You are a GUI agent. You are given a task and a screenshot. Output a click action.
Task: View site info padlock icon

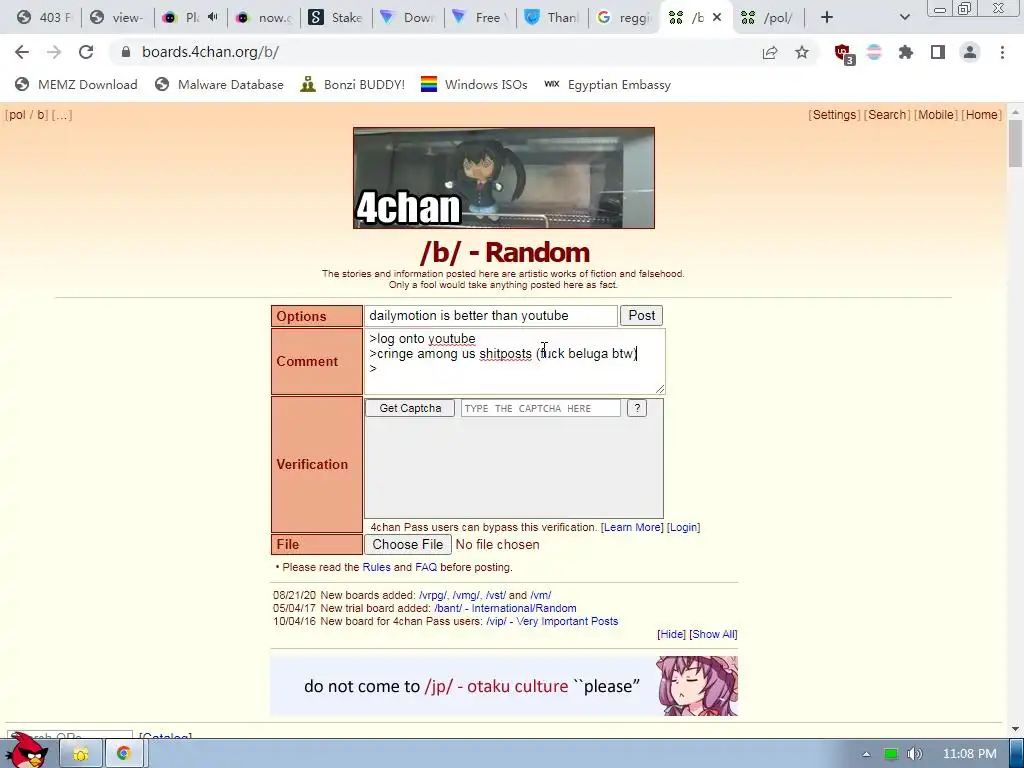126,52
